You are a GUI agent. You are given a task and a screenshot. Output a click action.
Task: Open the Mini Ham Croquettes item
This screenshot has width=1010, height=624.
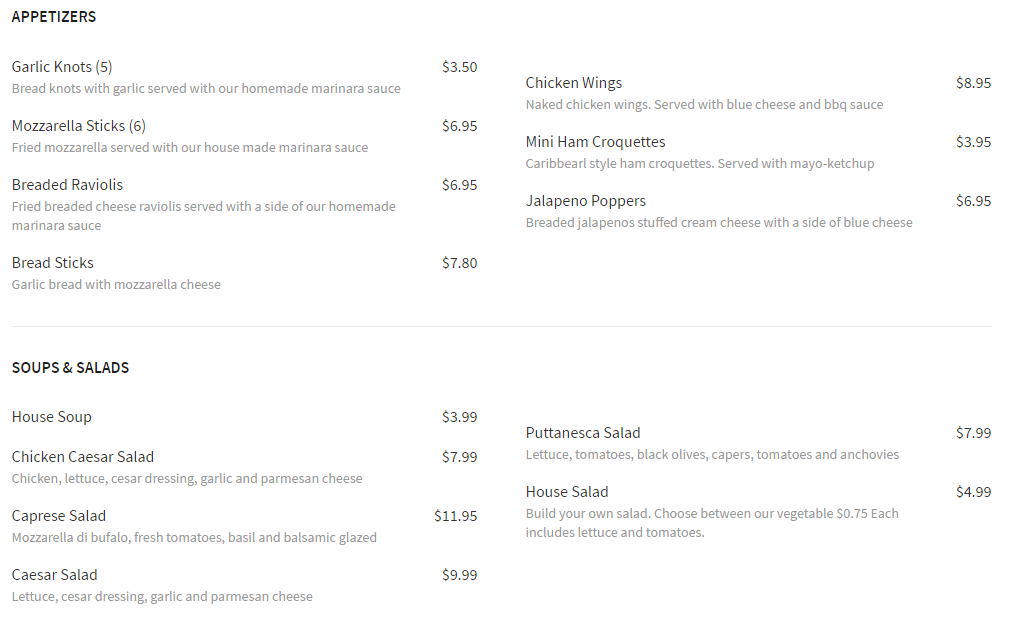596,142
